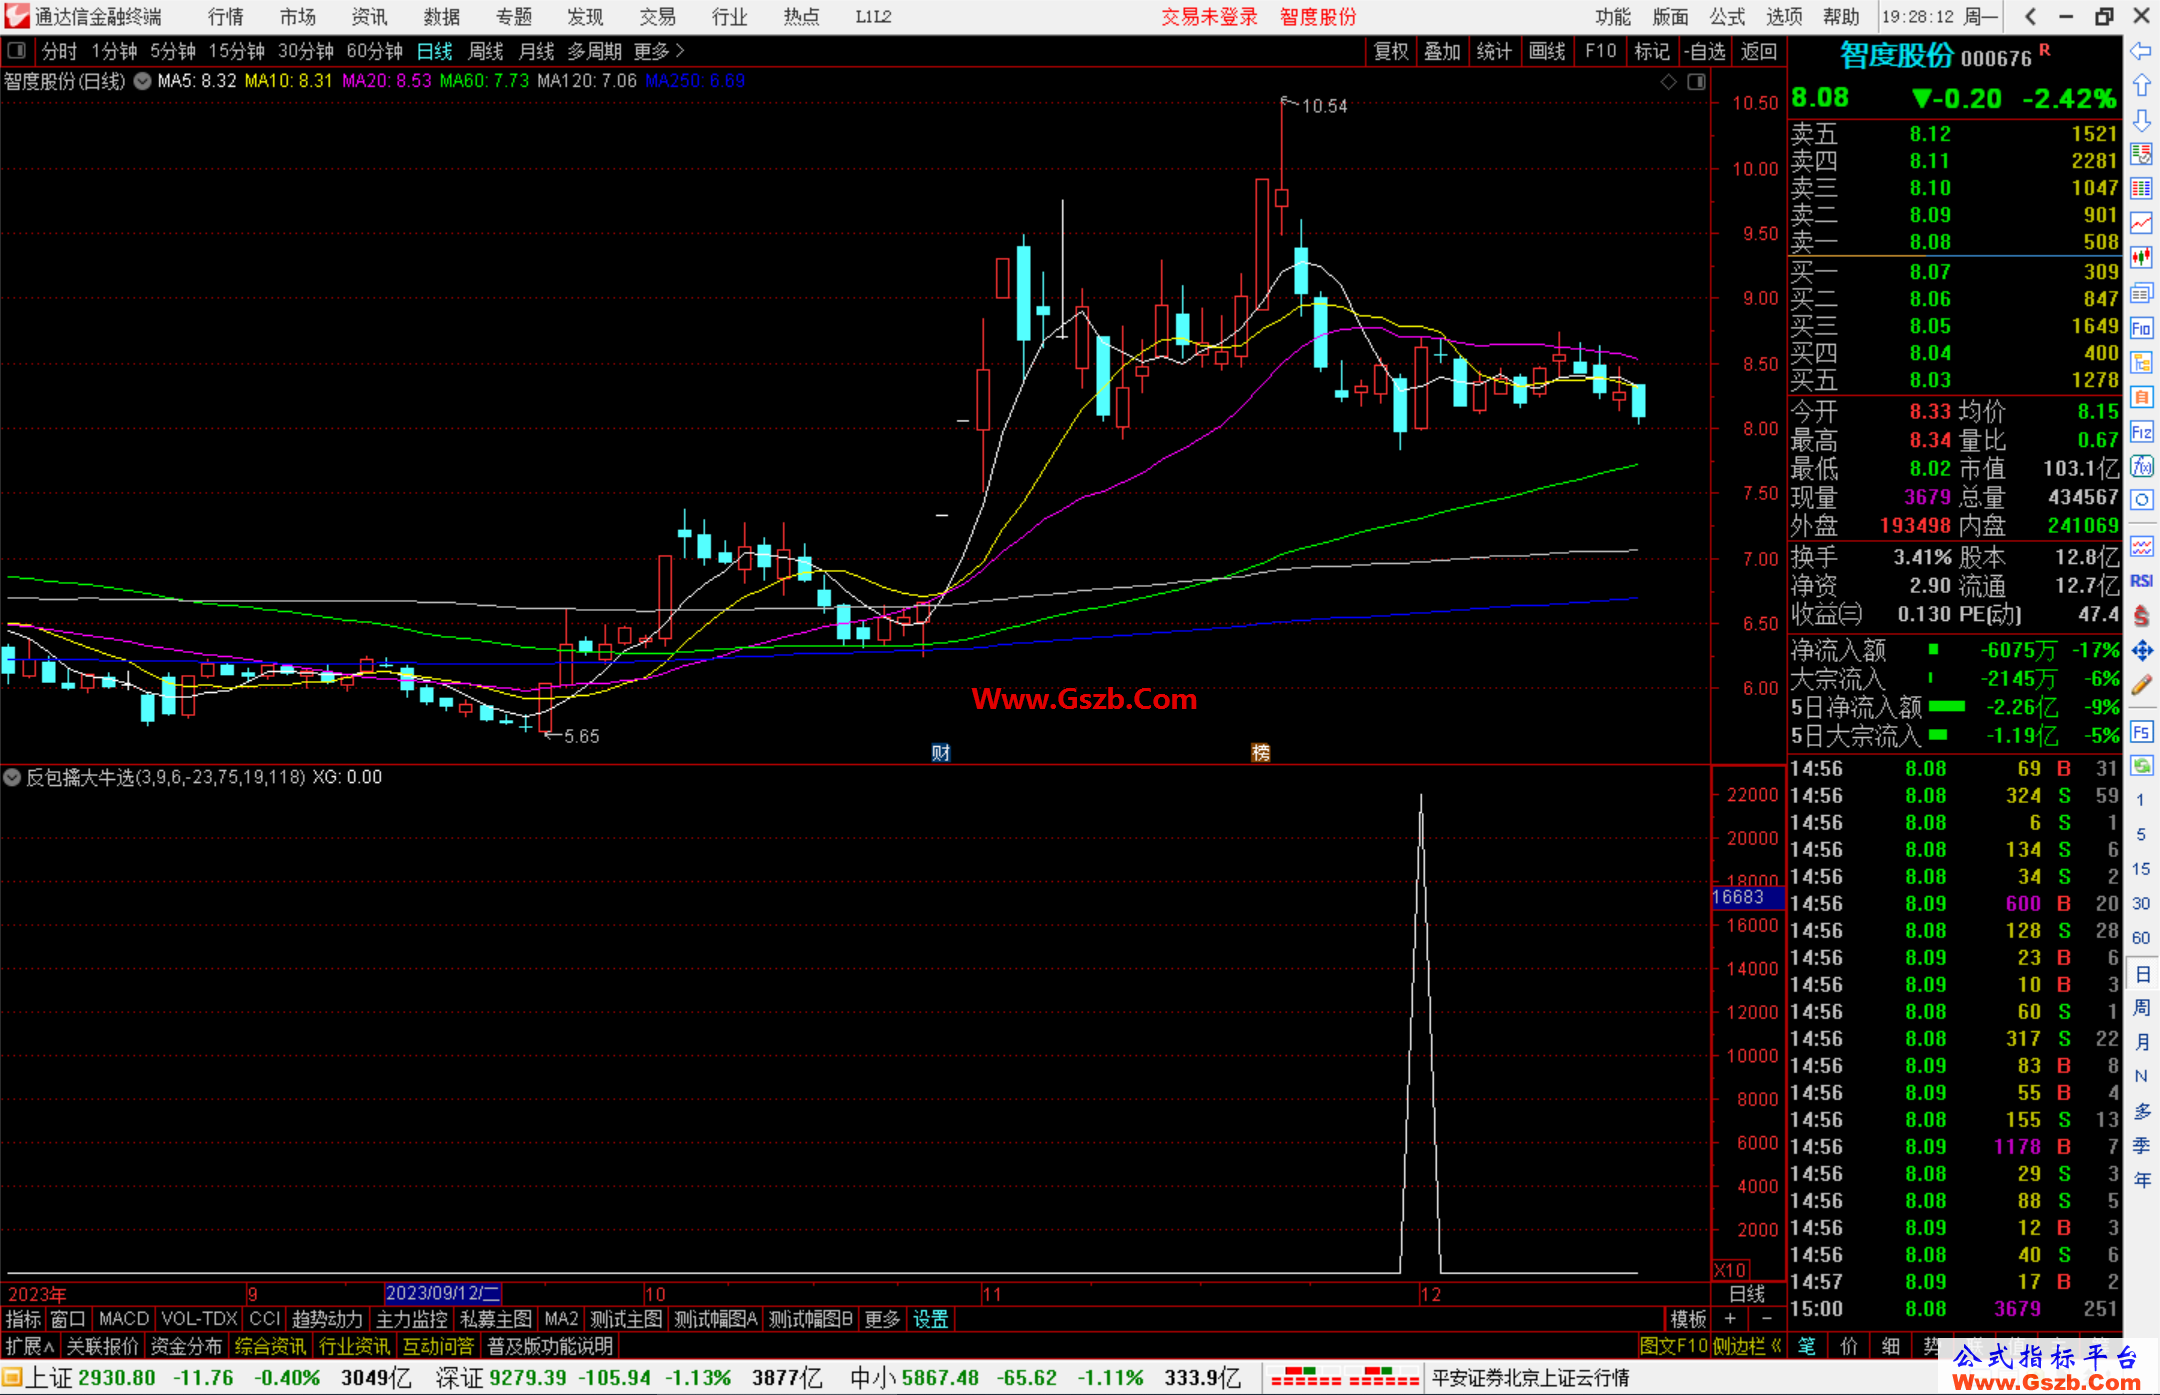
Task: Click the red S dollar sidebar icon
Action: point(2141,616)
